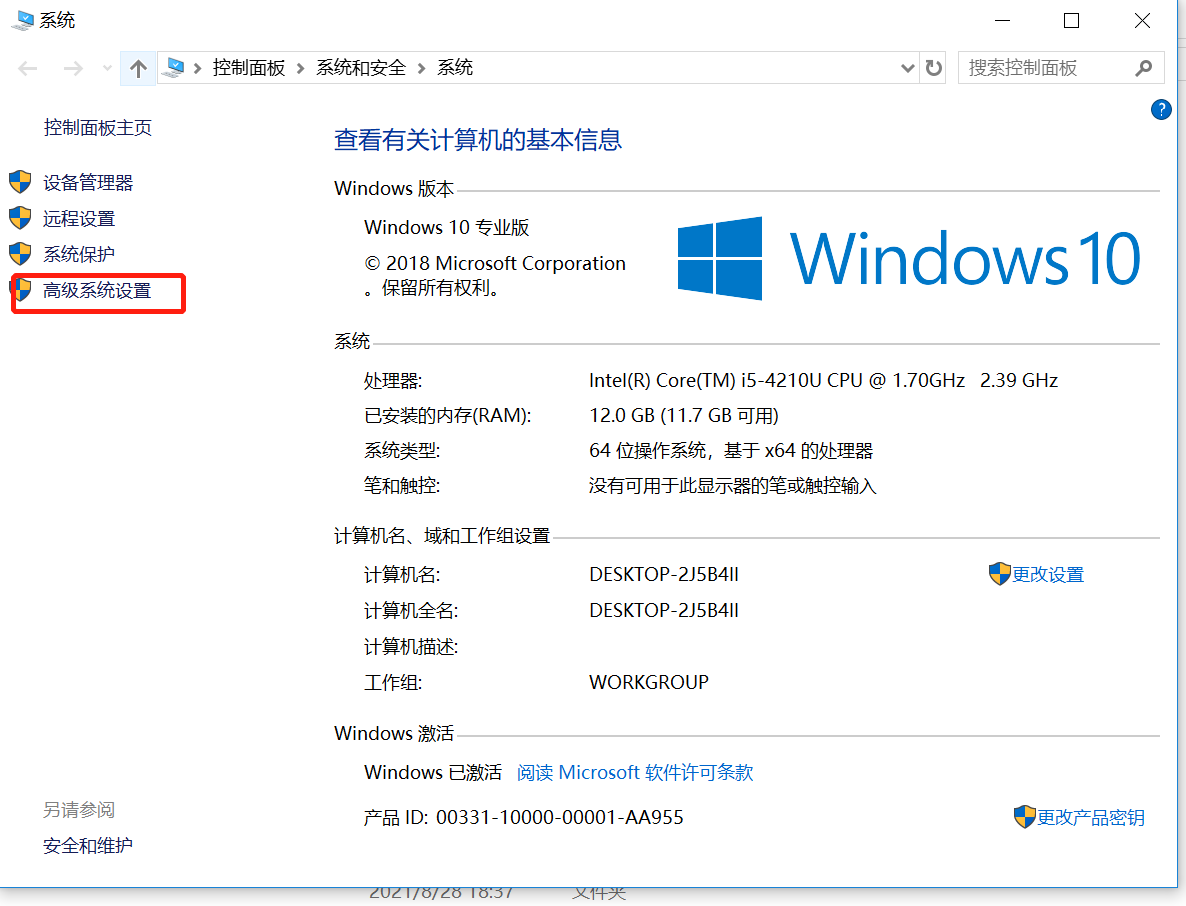
Task: Minimize the 系统 window
Action: (x=1003, y=20)
